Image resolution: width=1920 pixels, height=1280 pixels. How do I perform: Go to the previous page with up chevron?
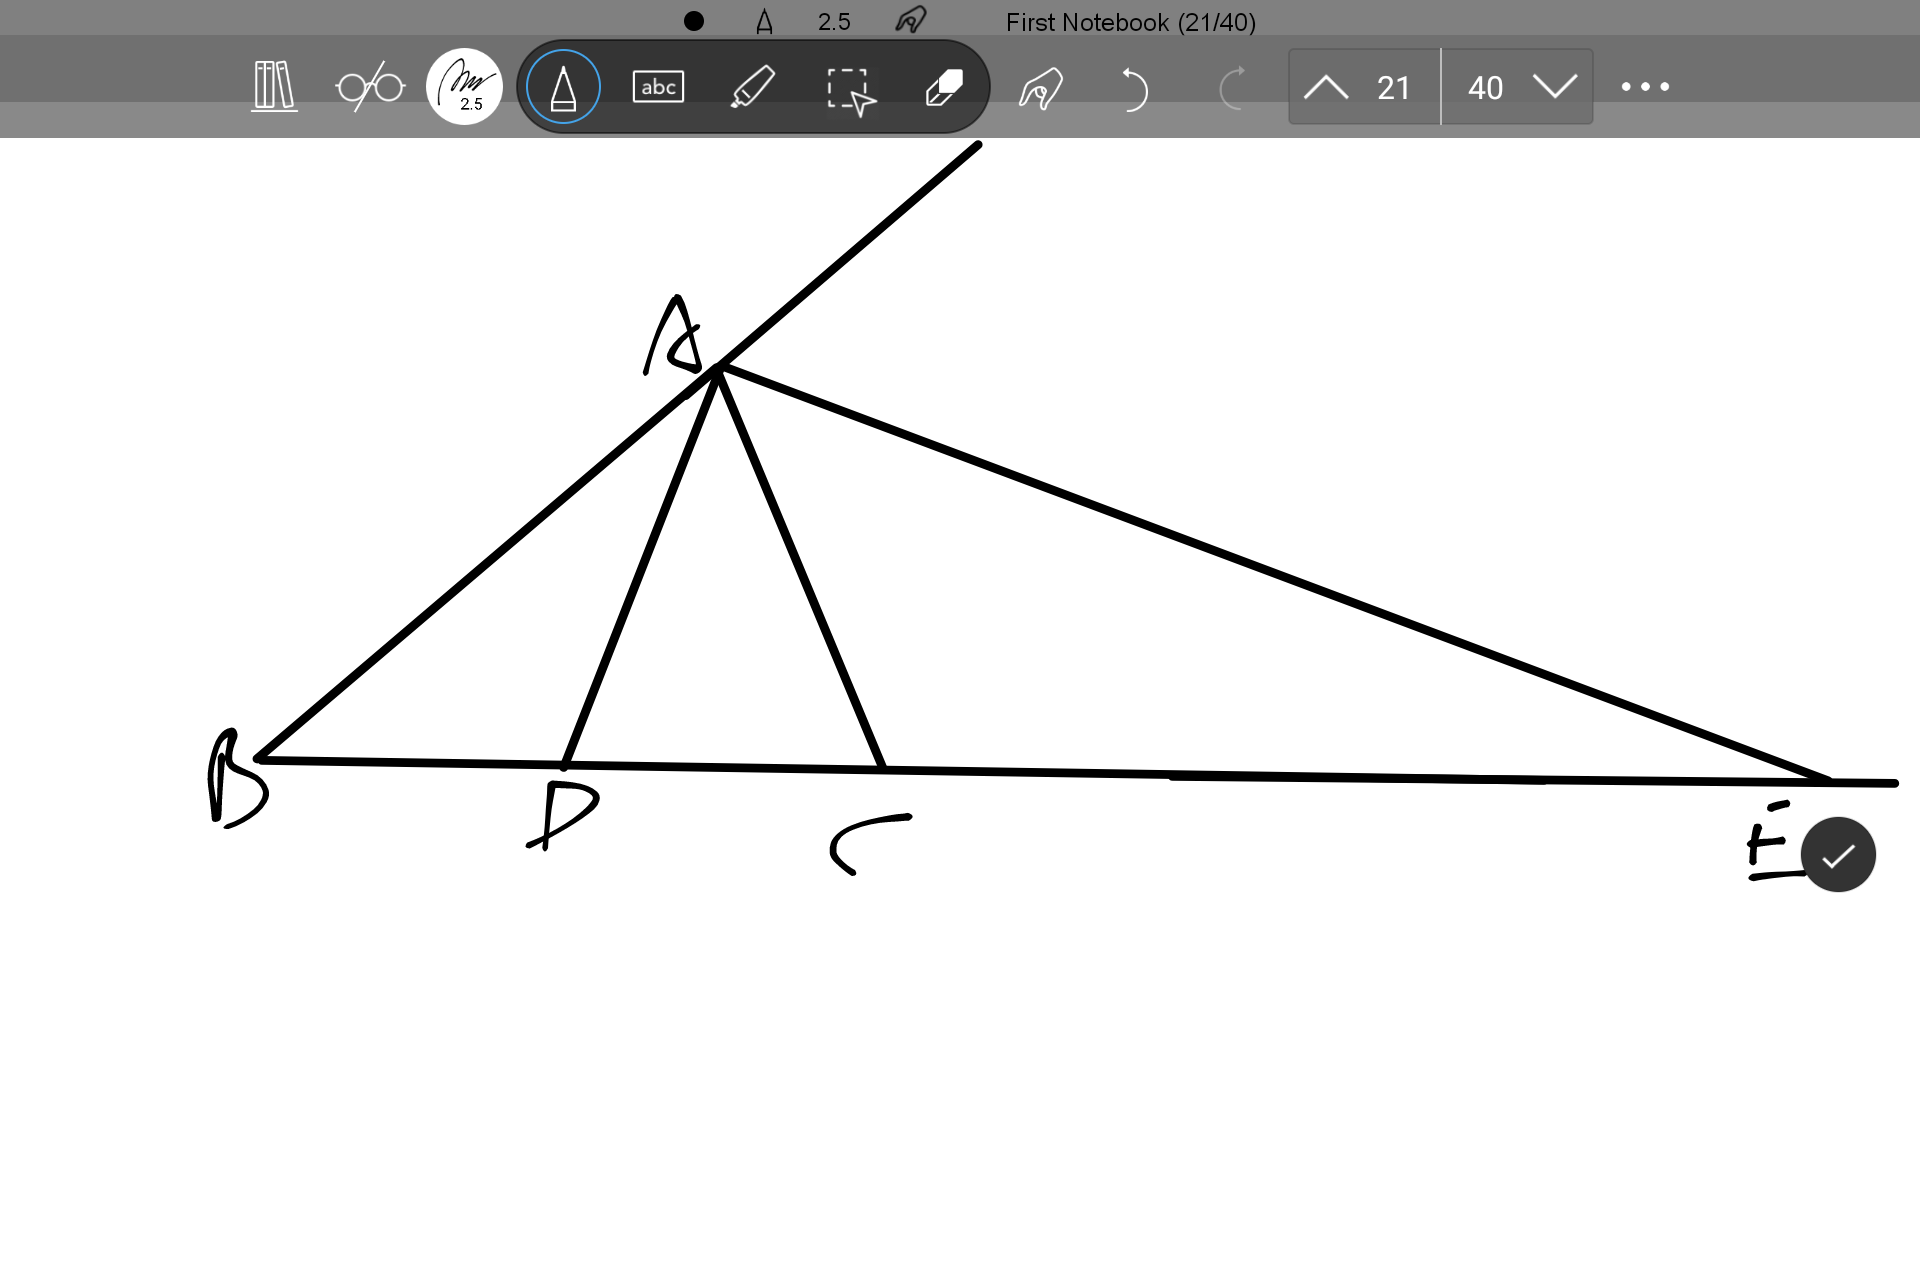[x=1326, y=87]
